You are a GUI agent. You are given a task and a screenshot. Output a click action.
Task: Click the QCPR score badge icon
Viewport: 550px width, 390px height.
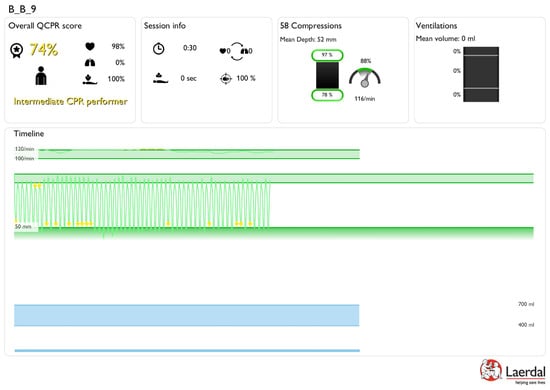[x=16, y=51]
